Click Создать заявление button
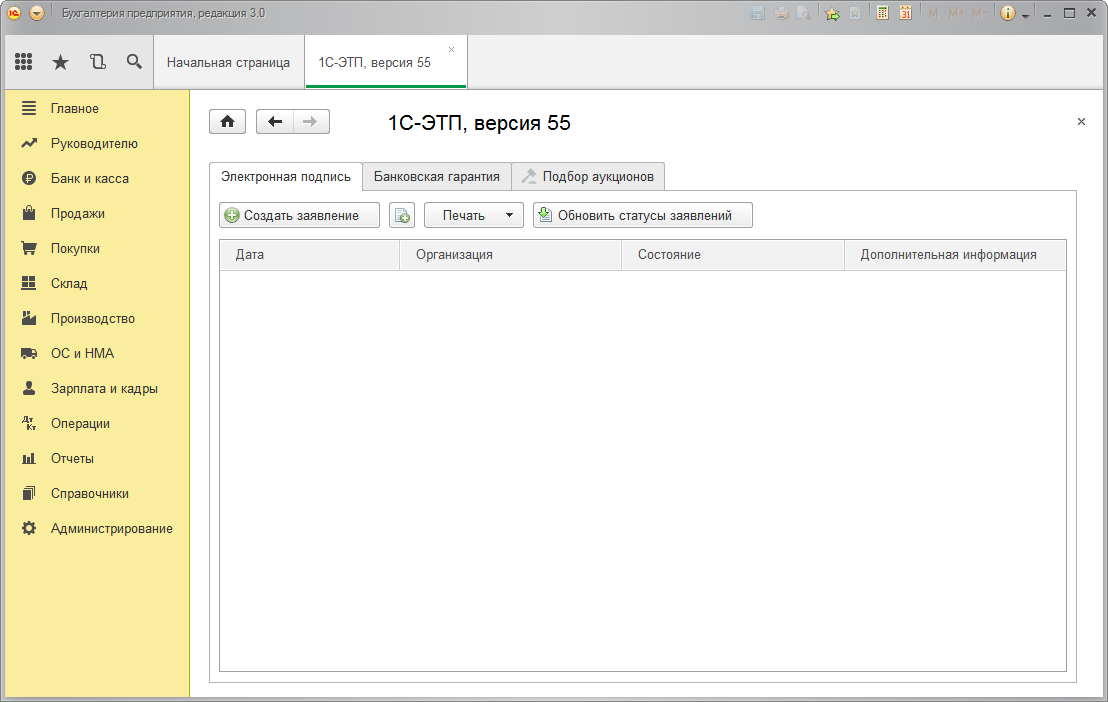Screen dimensions: 1108x702 tap(300, 215)
